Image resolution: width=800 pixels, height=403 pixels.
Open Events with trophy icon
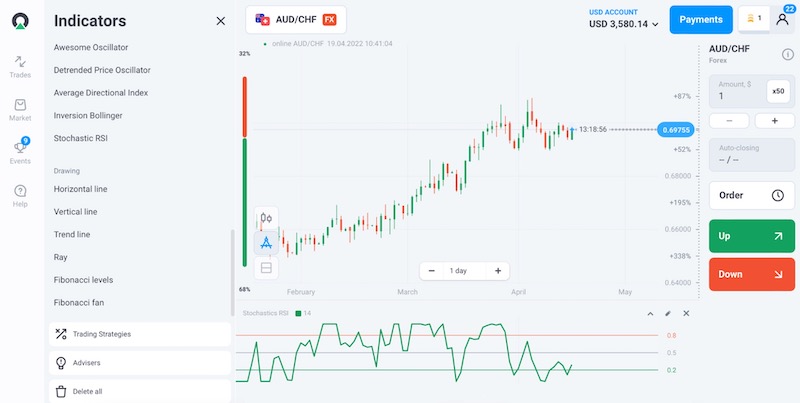click(20, 151)
